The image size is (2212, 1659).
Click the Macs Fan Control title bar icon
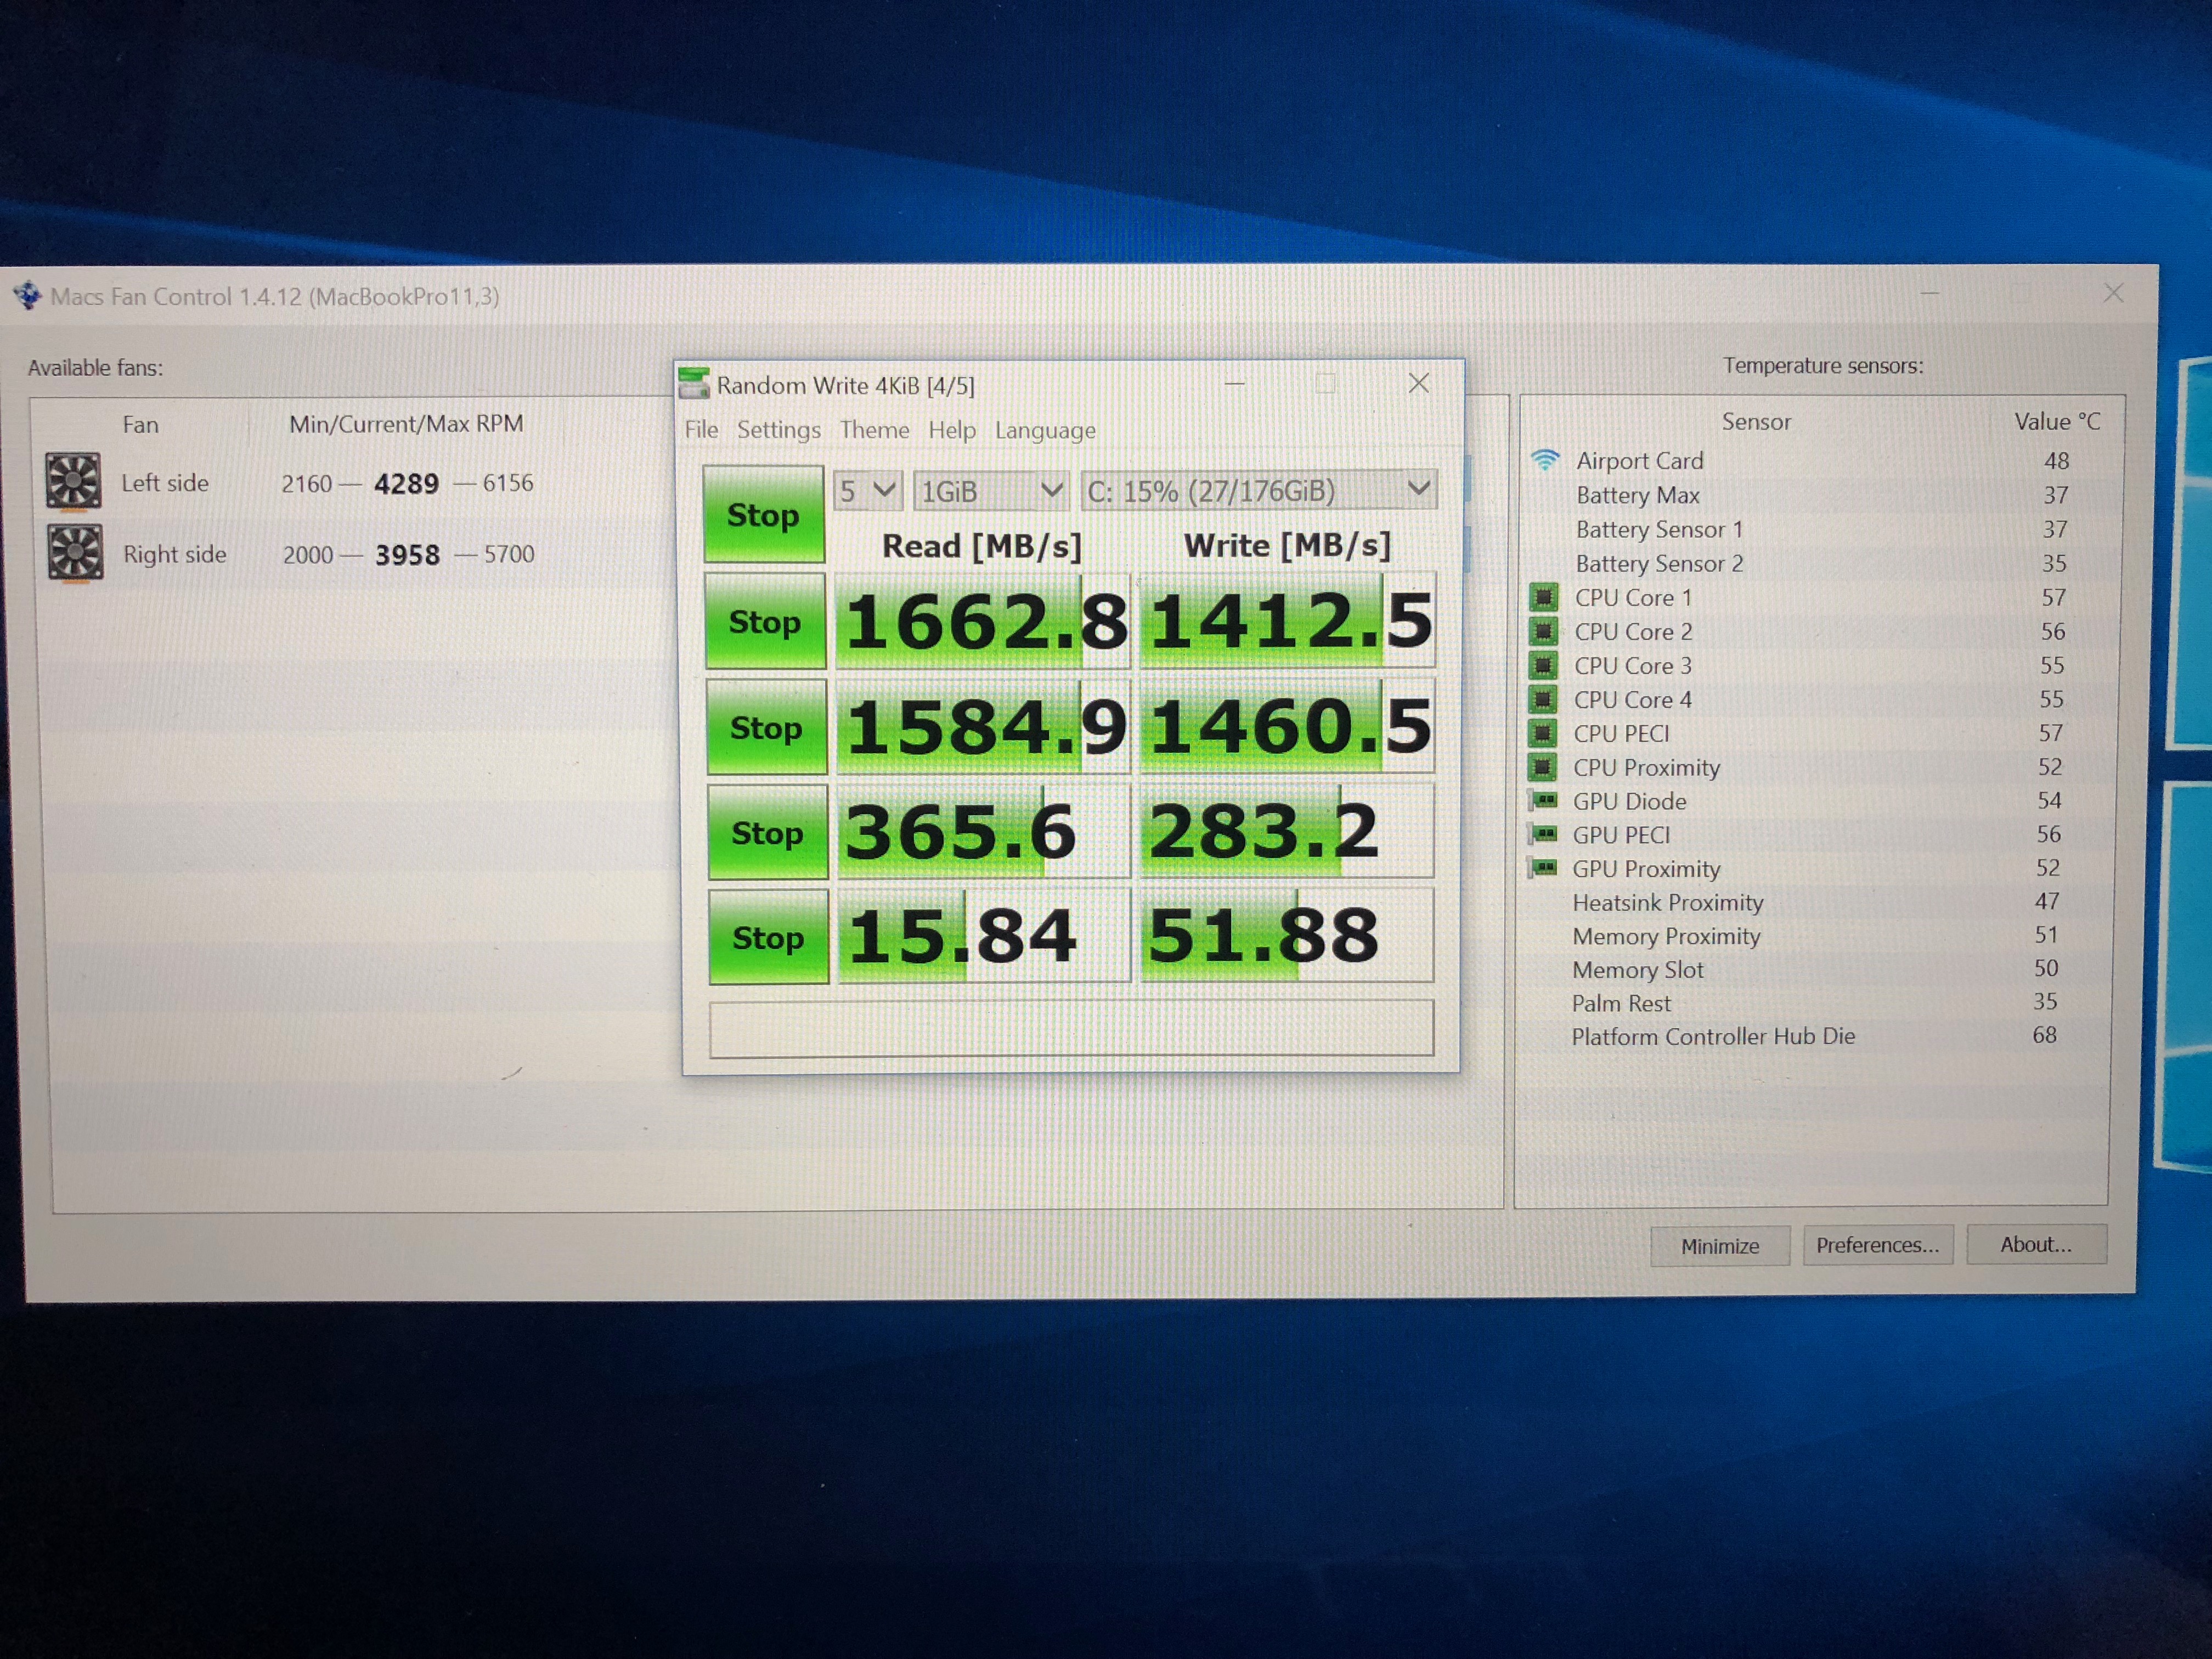click(x=27, y=295)
